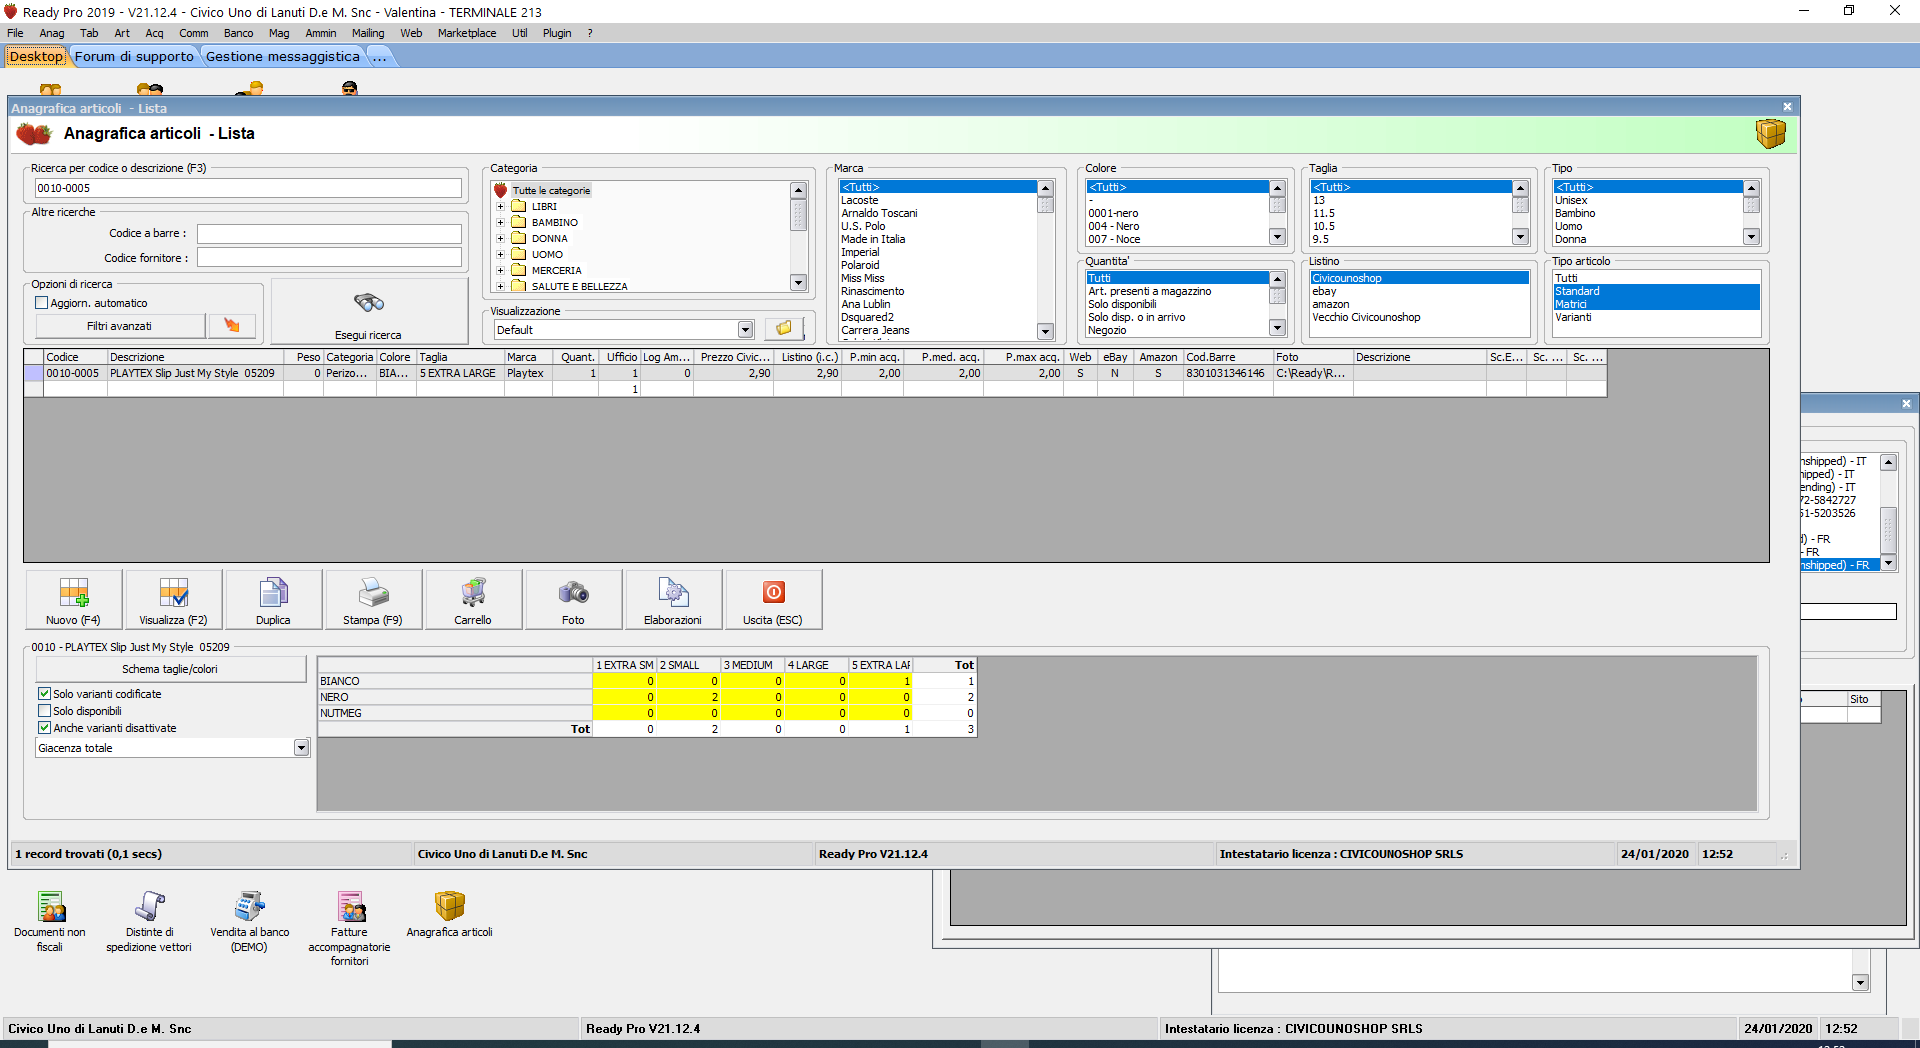This screenshot has height=1048, width=1920.
Task: Switch to Forum di supporto tab
Action: click(x=134, y=57)
